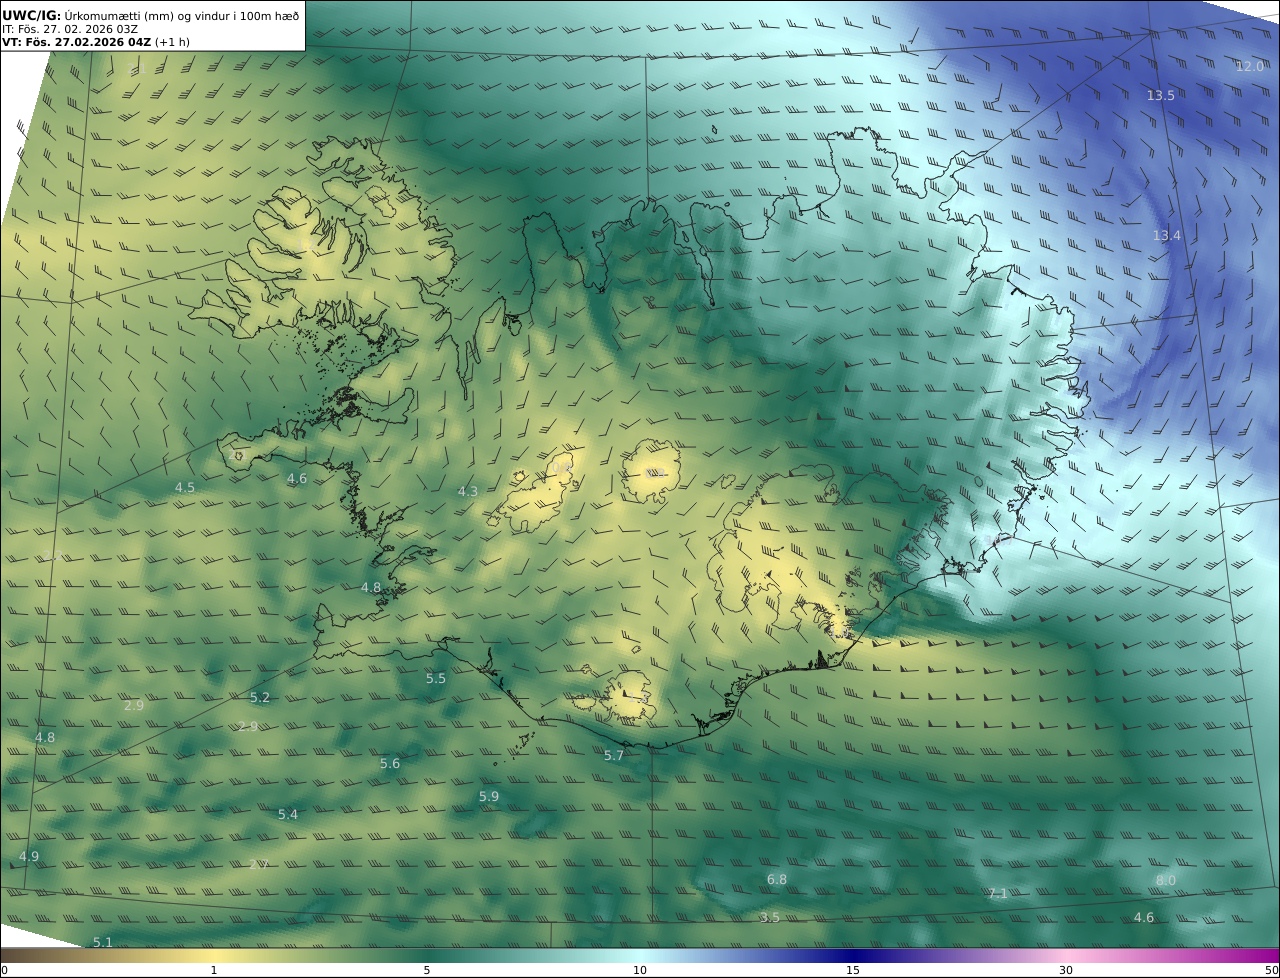Pick the 5.7 value label near the south coast
Image resolution: width=1280 pixels, height=978 pixels.
coord(614,755)
